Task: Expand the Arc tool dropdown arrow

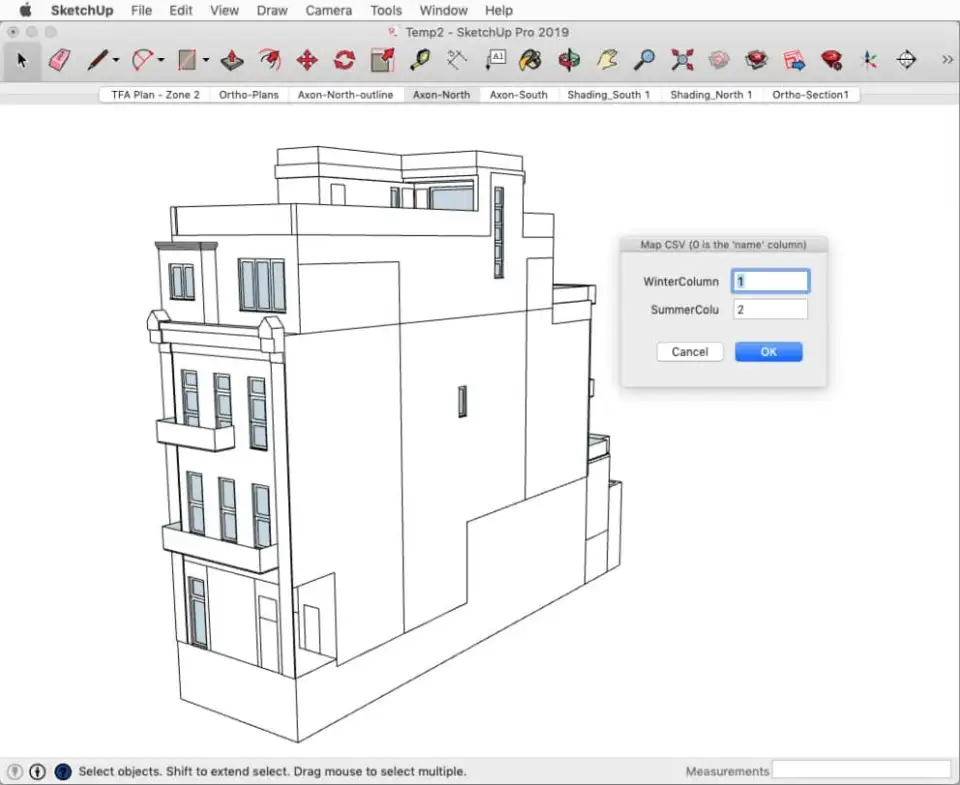Action: pyautogui.click(x=161, y=61)
